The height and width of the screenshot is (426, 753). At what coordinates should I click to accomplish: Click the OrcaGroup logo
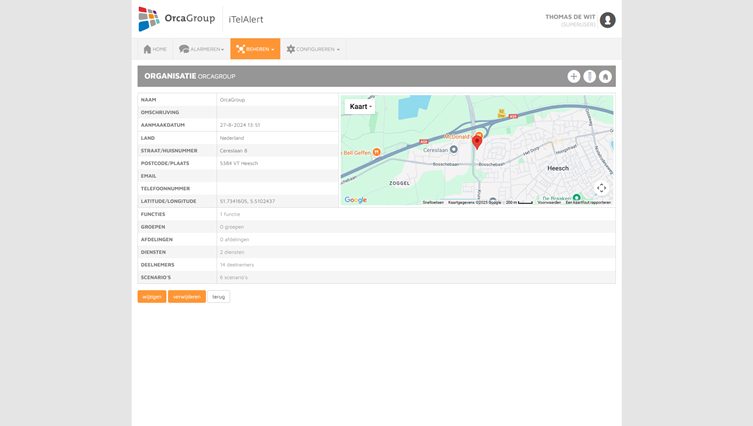[x=177, y=19]
